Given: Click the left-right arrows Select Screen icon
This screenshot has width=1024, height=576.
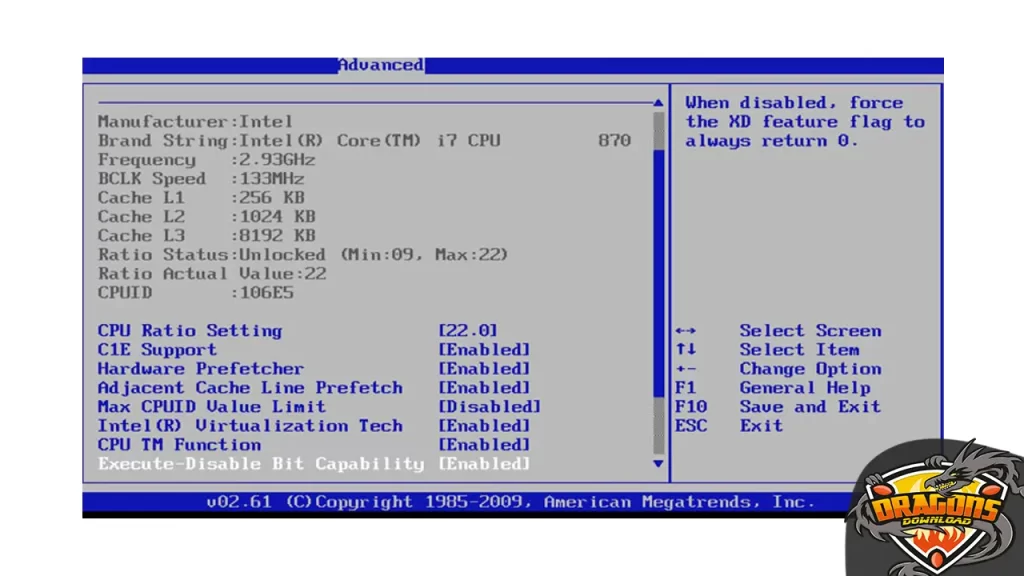Looking at the screenshot, I should tap(685, 331).
